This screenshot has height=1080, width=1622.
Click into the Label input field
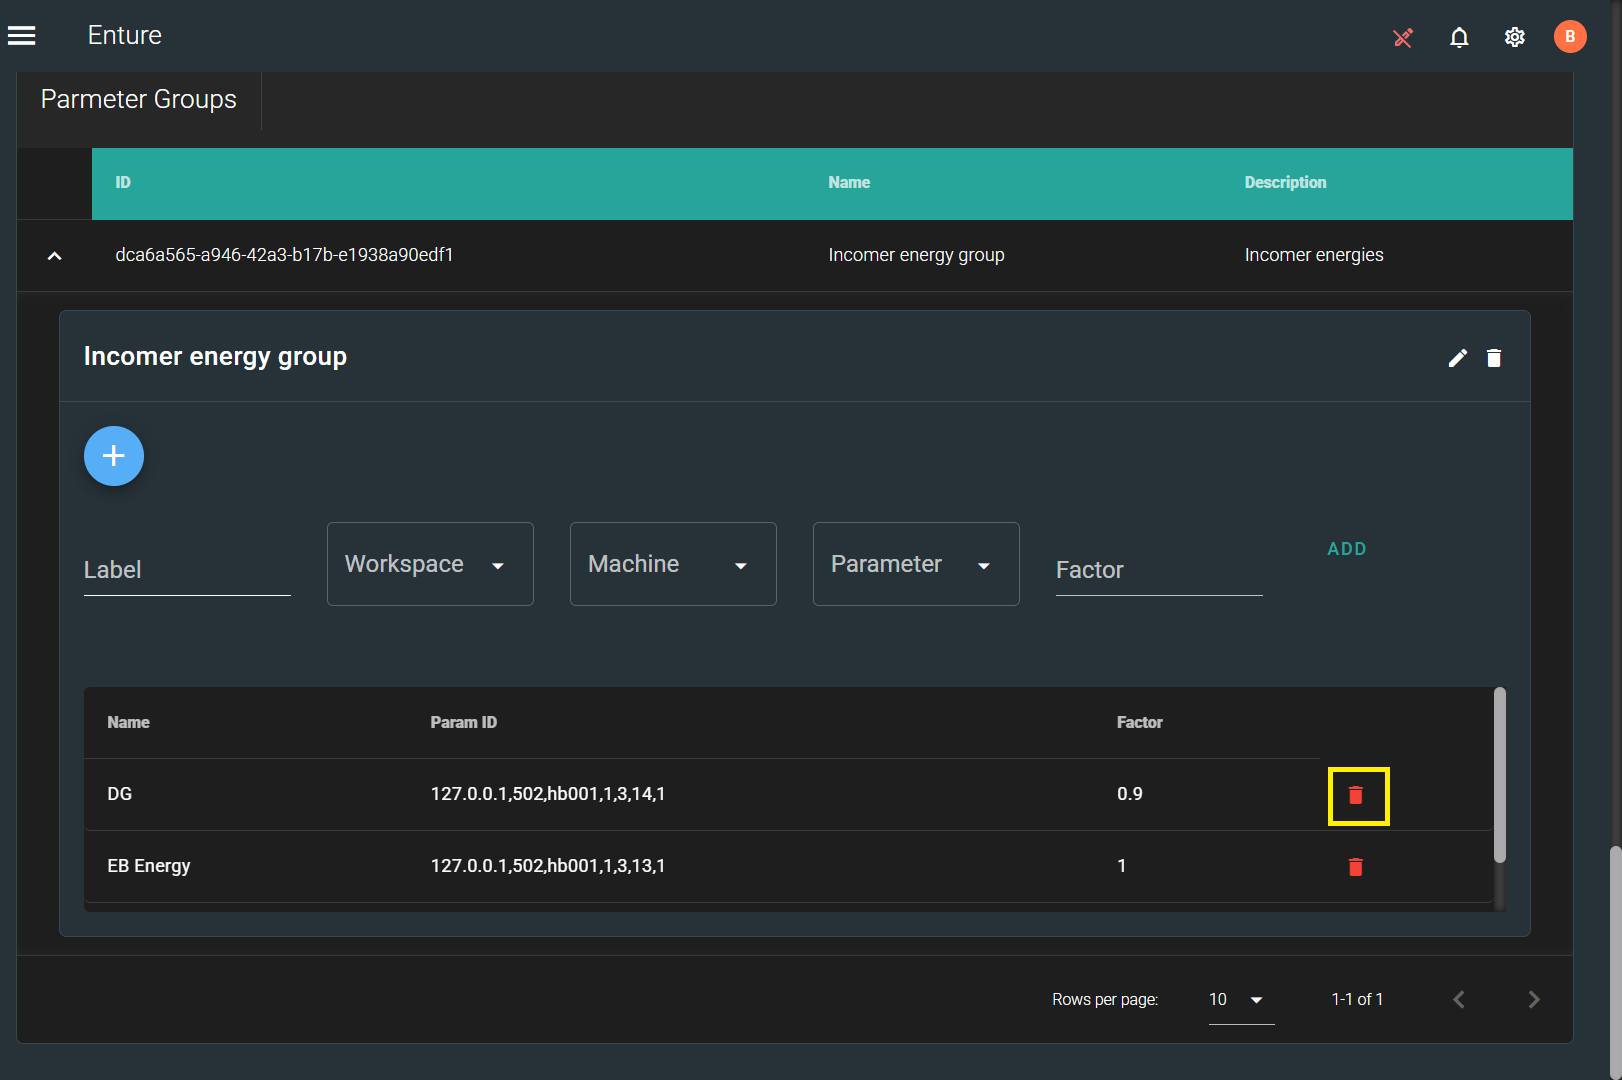tap(187, 571)
